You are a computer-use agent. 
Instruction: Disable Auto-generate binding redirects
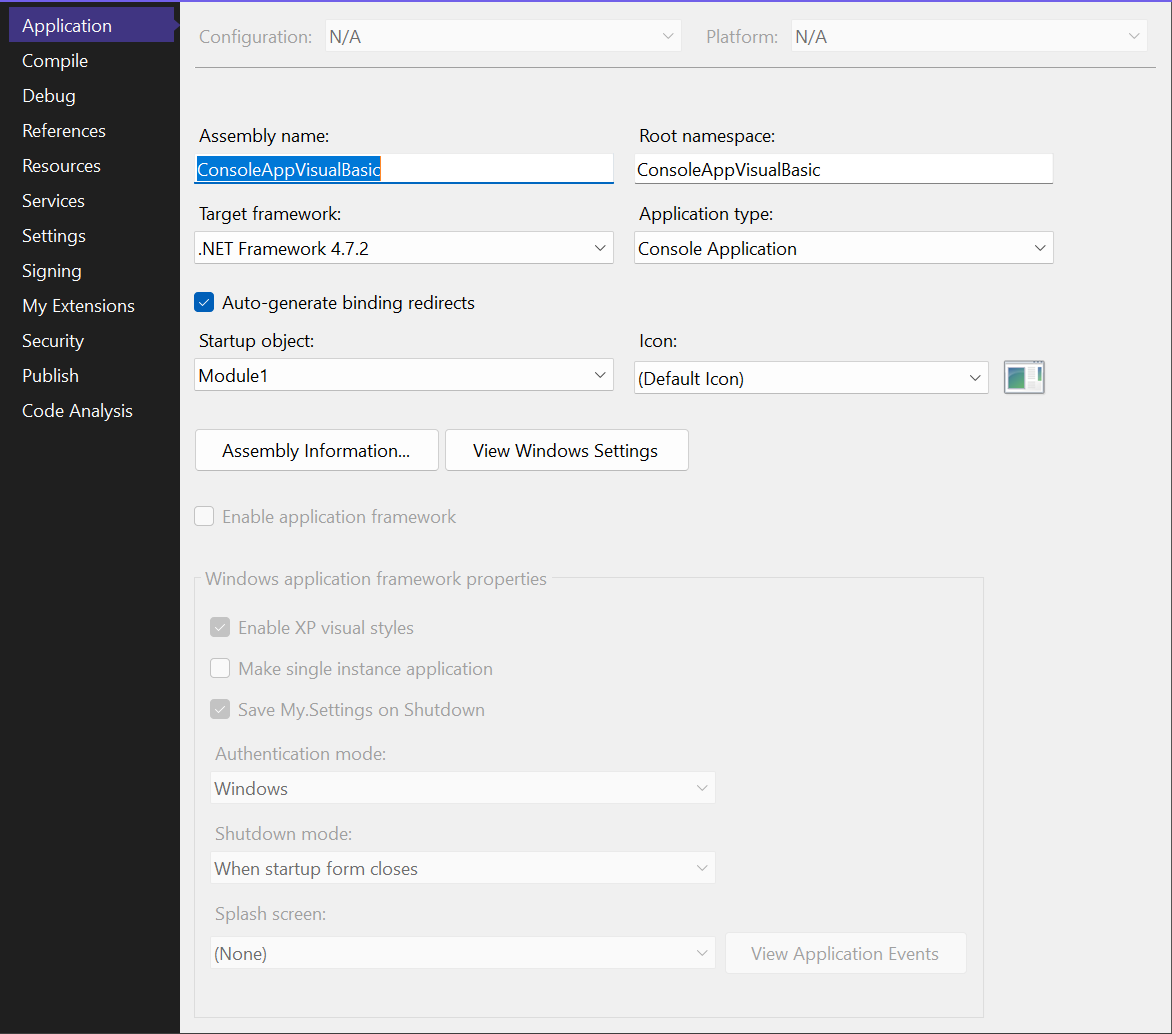point(204,301)
